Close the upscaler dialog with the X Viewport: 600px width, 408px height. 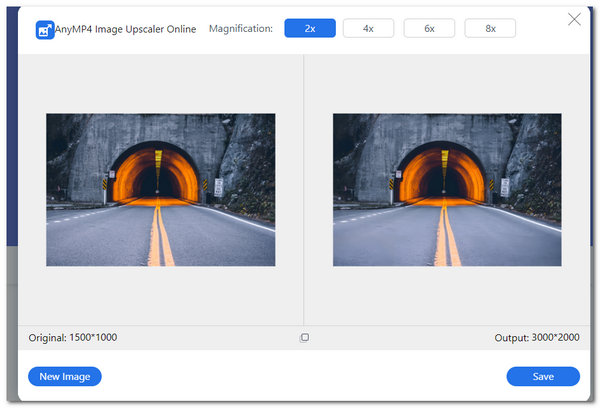point(574,19)
